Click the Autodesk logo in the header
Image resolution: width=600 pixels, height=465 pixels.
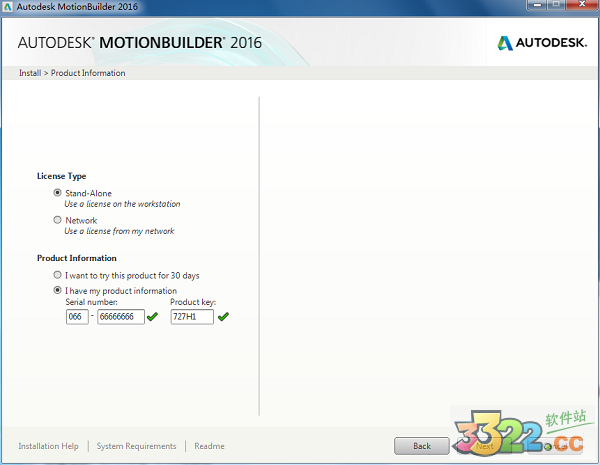[542, 42]
